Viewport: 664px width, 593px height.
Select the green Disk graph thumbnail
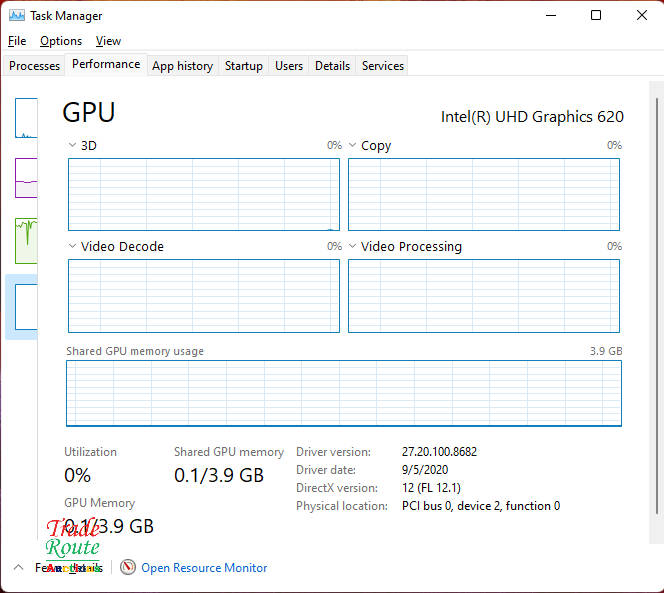(26, 239)
